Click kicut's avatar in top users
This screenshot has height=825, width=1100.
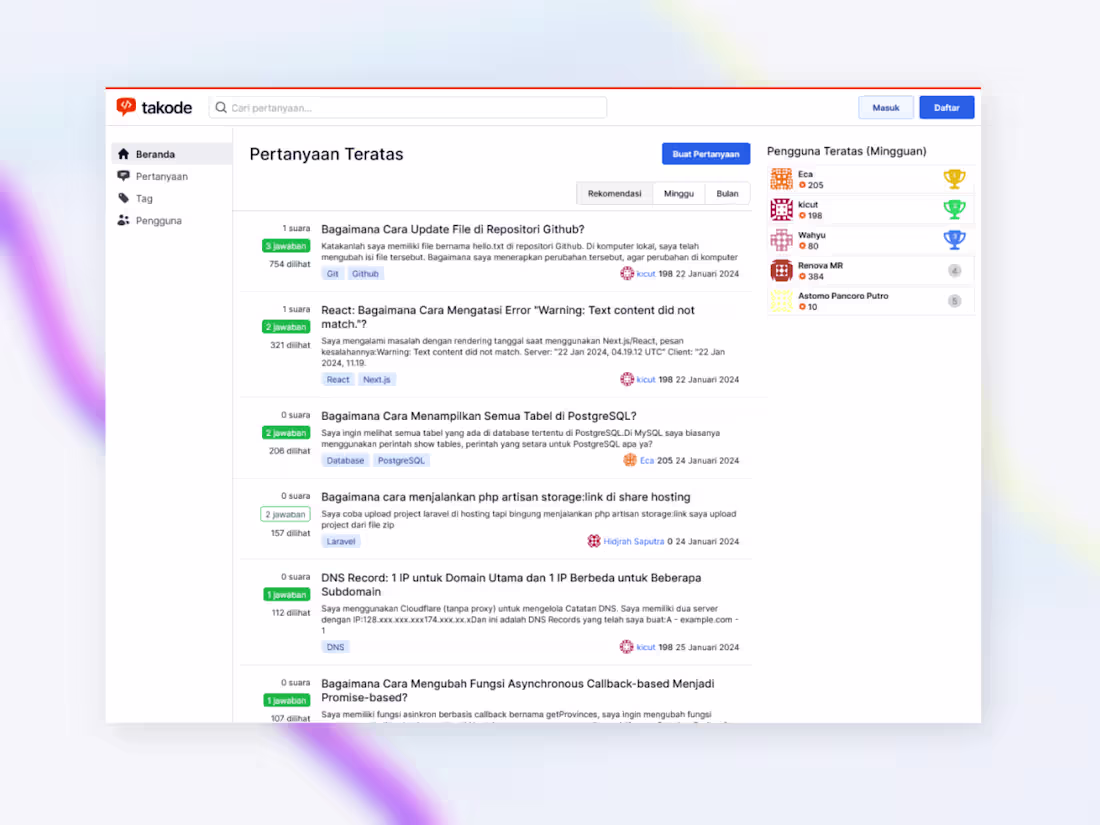(x=781, y=209)
